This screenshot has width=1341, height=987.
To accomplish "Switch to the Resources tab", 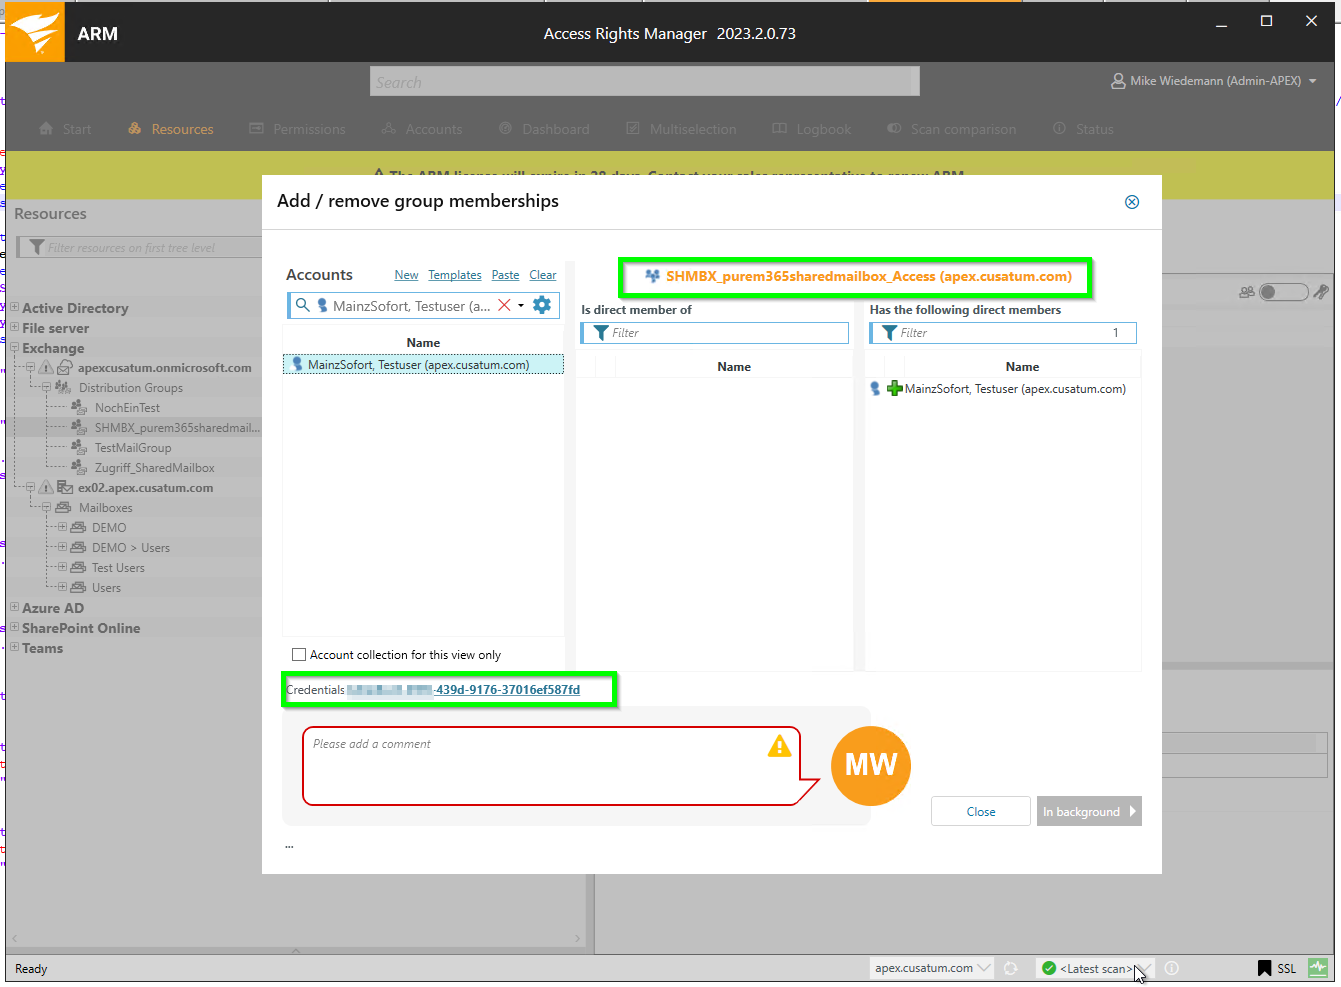I will pyautogui.click(x=171, y=129).
